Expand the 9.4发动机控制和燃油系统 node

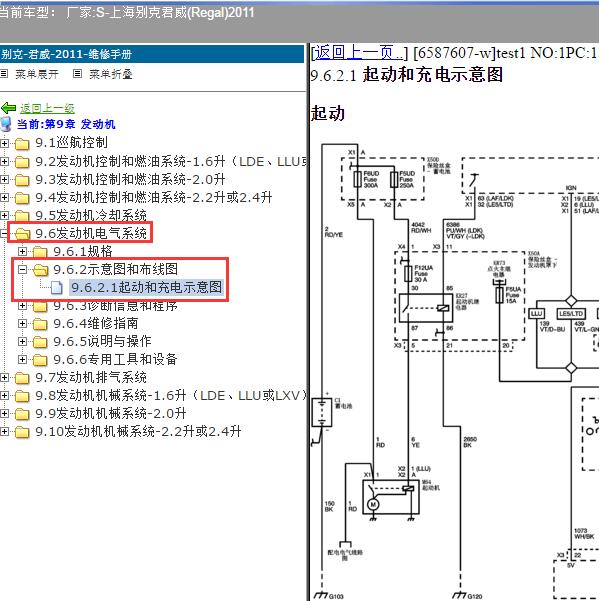(x=4, y=197)
